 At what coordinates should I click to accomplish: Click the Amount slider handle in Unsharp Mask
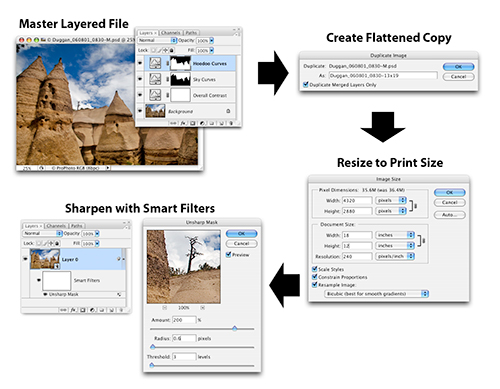pos(235,328)
